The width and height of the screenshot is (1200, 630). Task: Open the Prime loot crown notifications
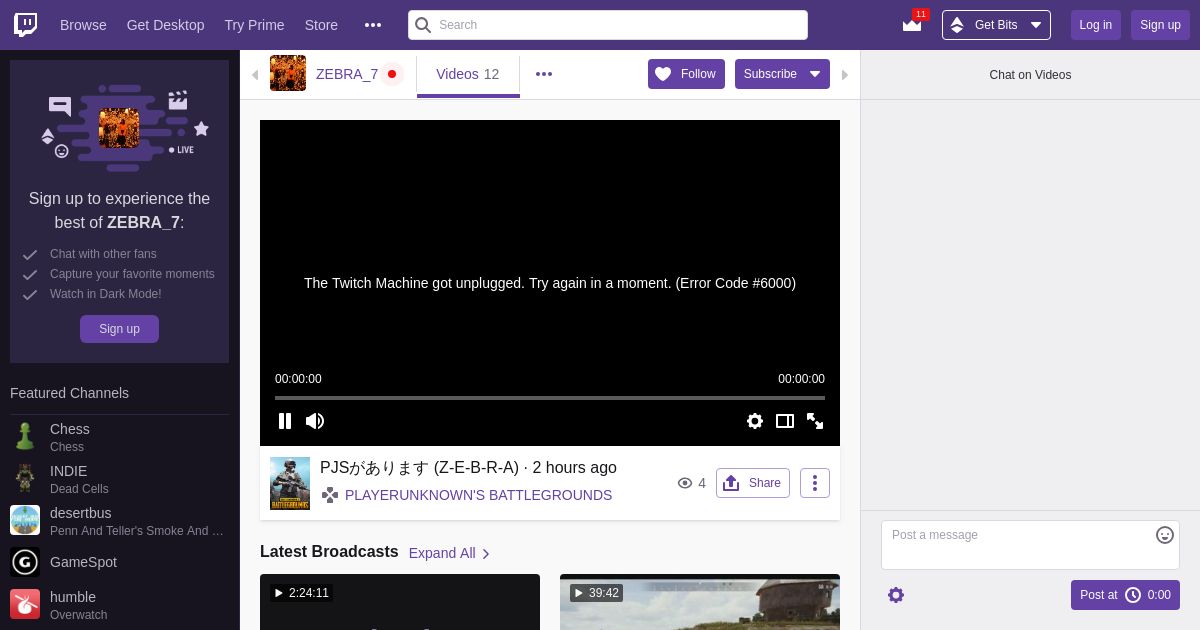(912, 24)
